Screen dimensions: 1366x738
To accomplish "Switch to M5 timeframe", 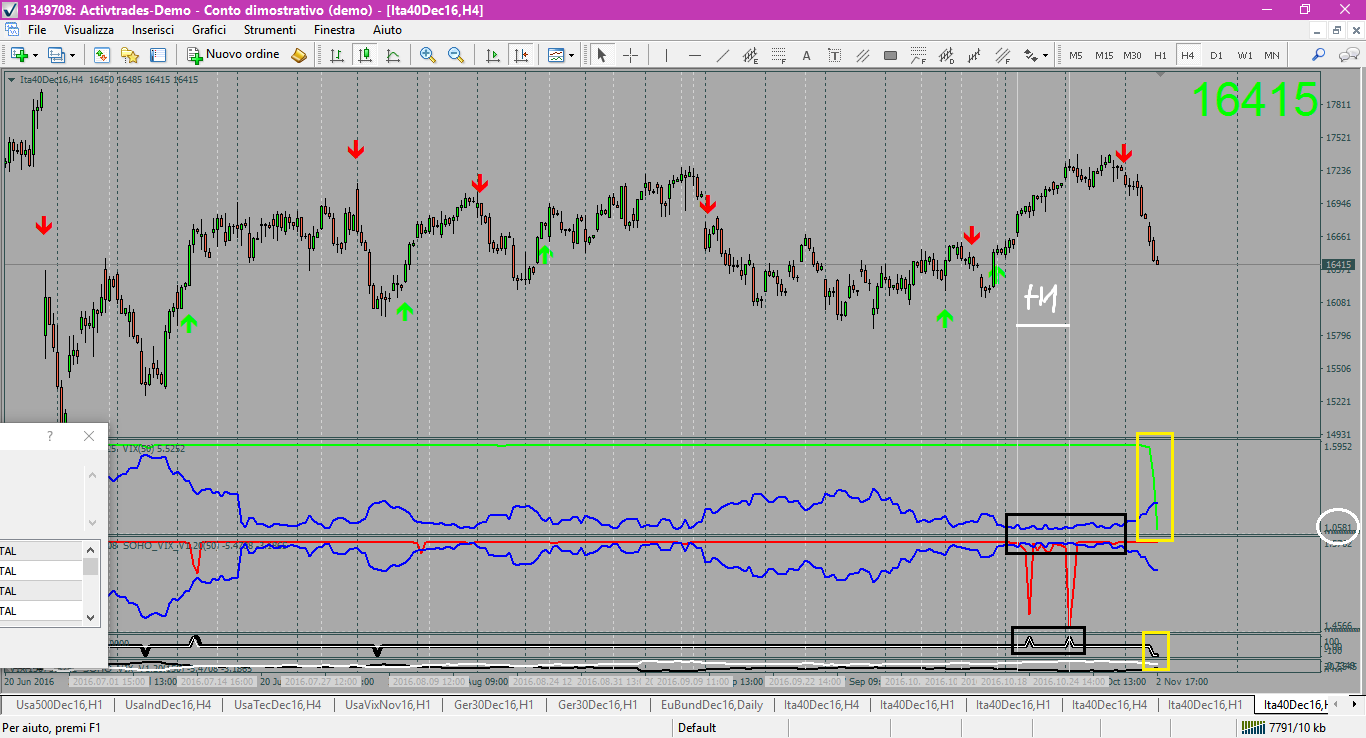I will point(1076,55).
